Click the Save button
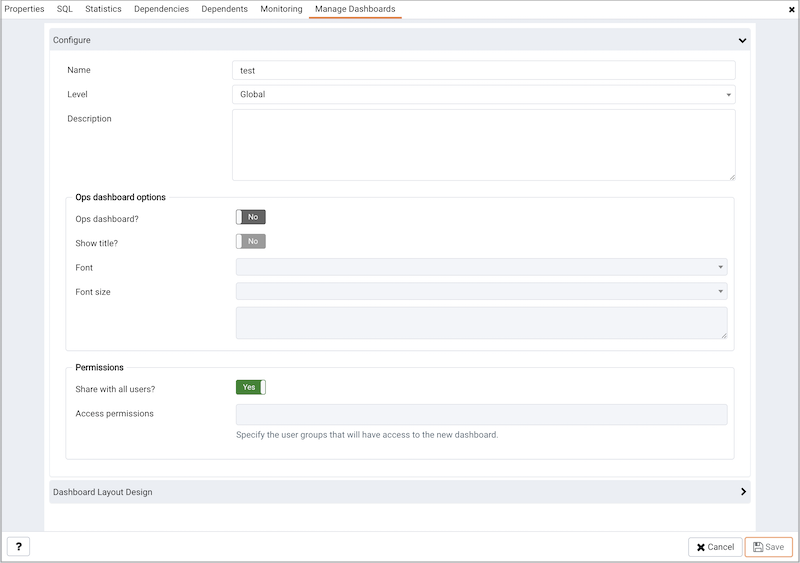Viewport: 800px width, 563px height. [768, 547]
